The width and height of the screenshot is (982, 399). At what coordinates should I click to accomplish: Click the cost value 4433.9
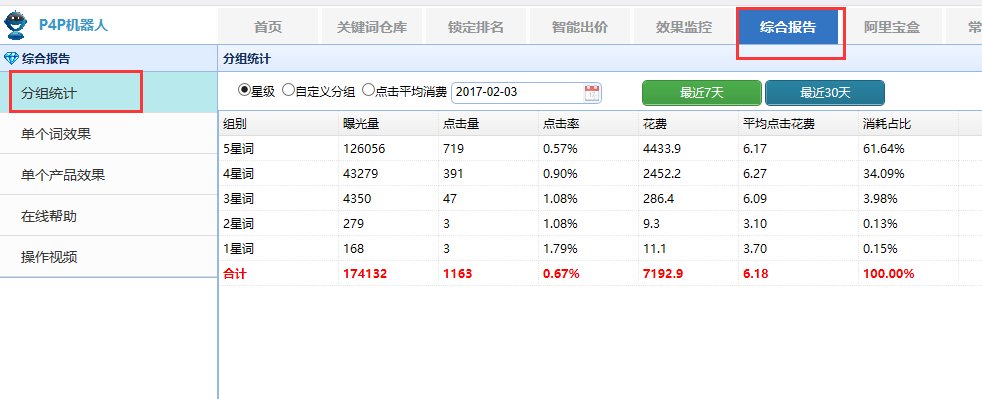(x=661, y=148)
